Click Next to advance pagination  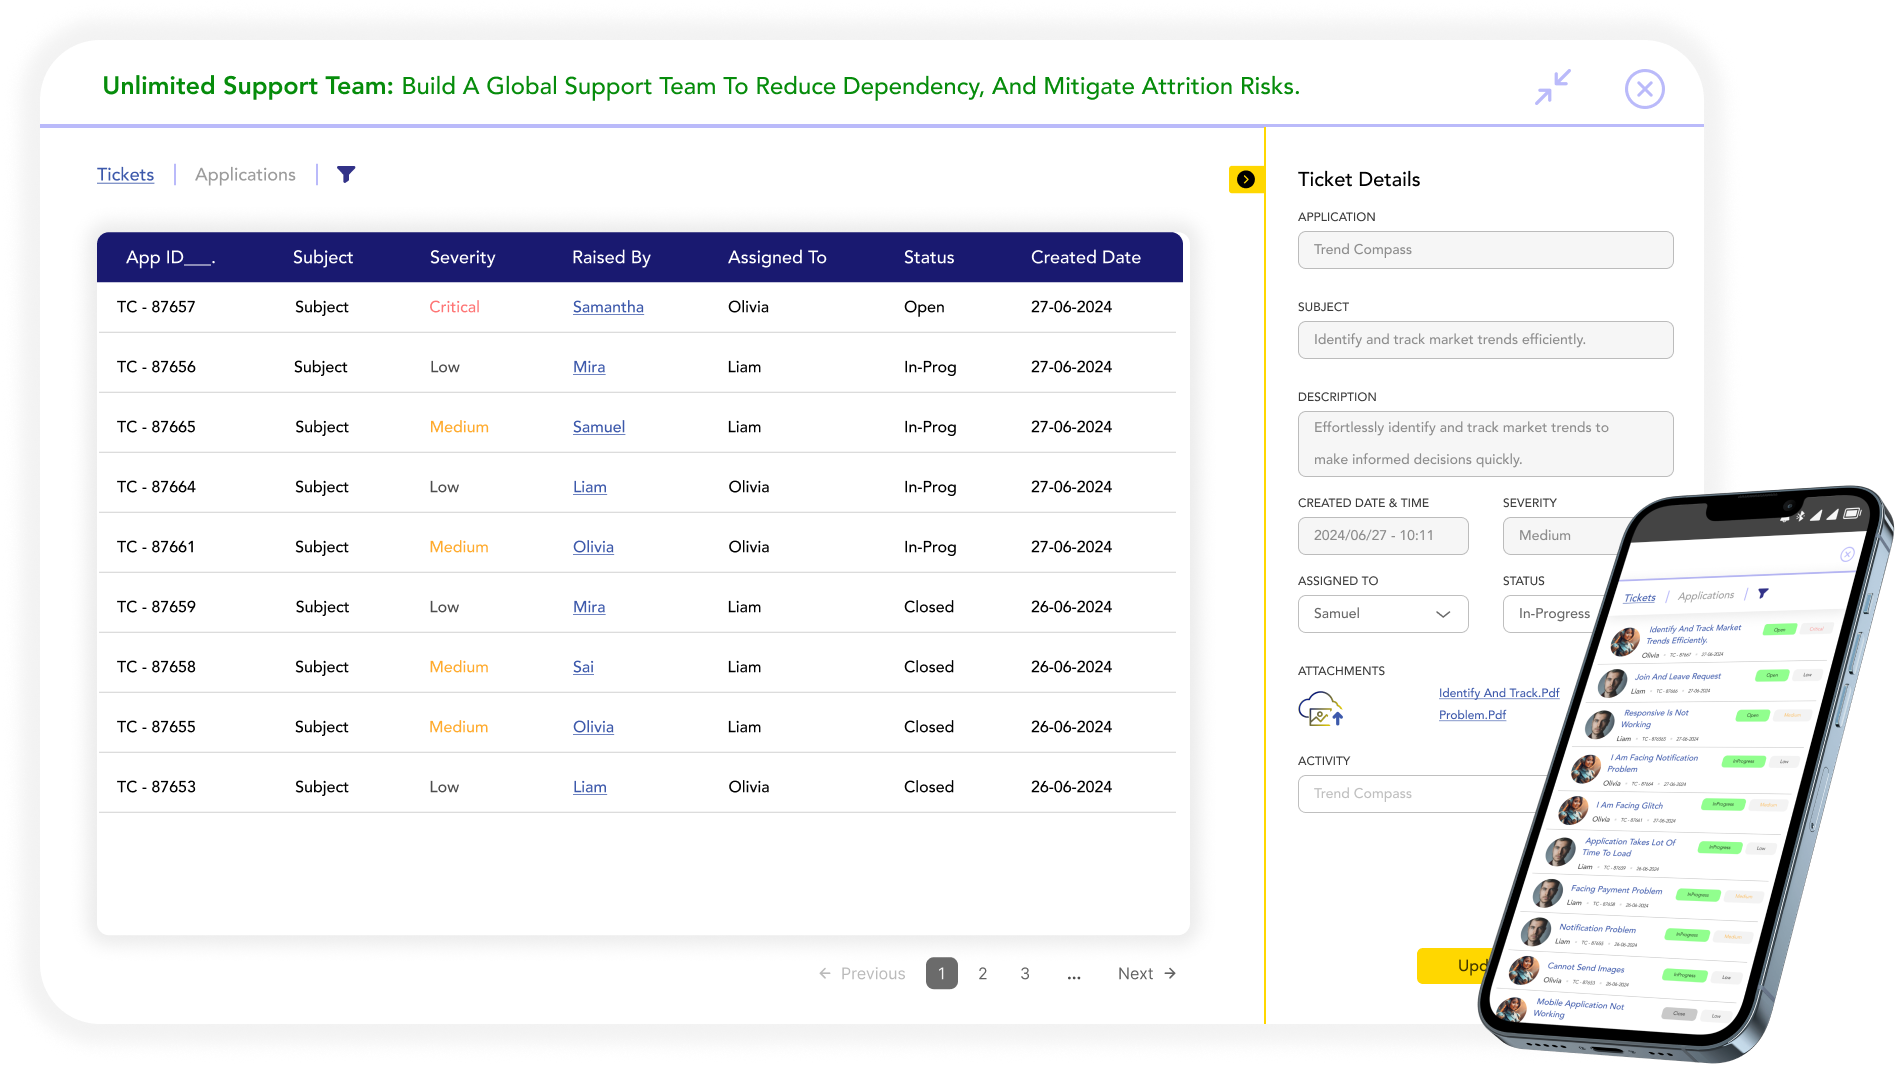[x=1146, y=974]
